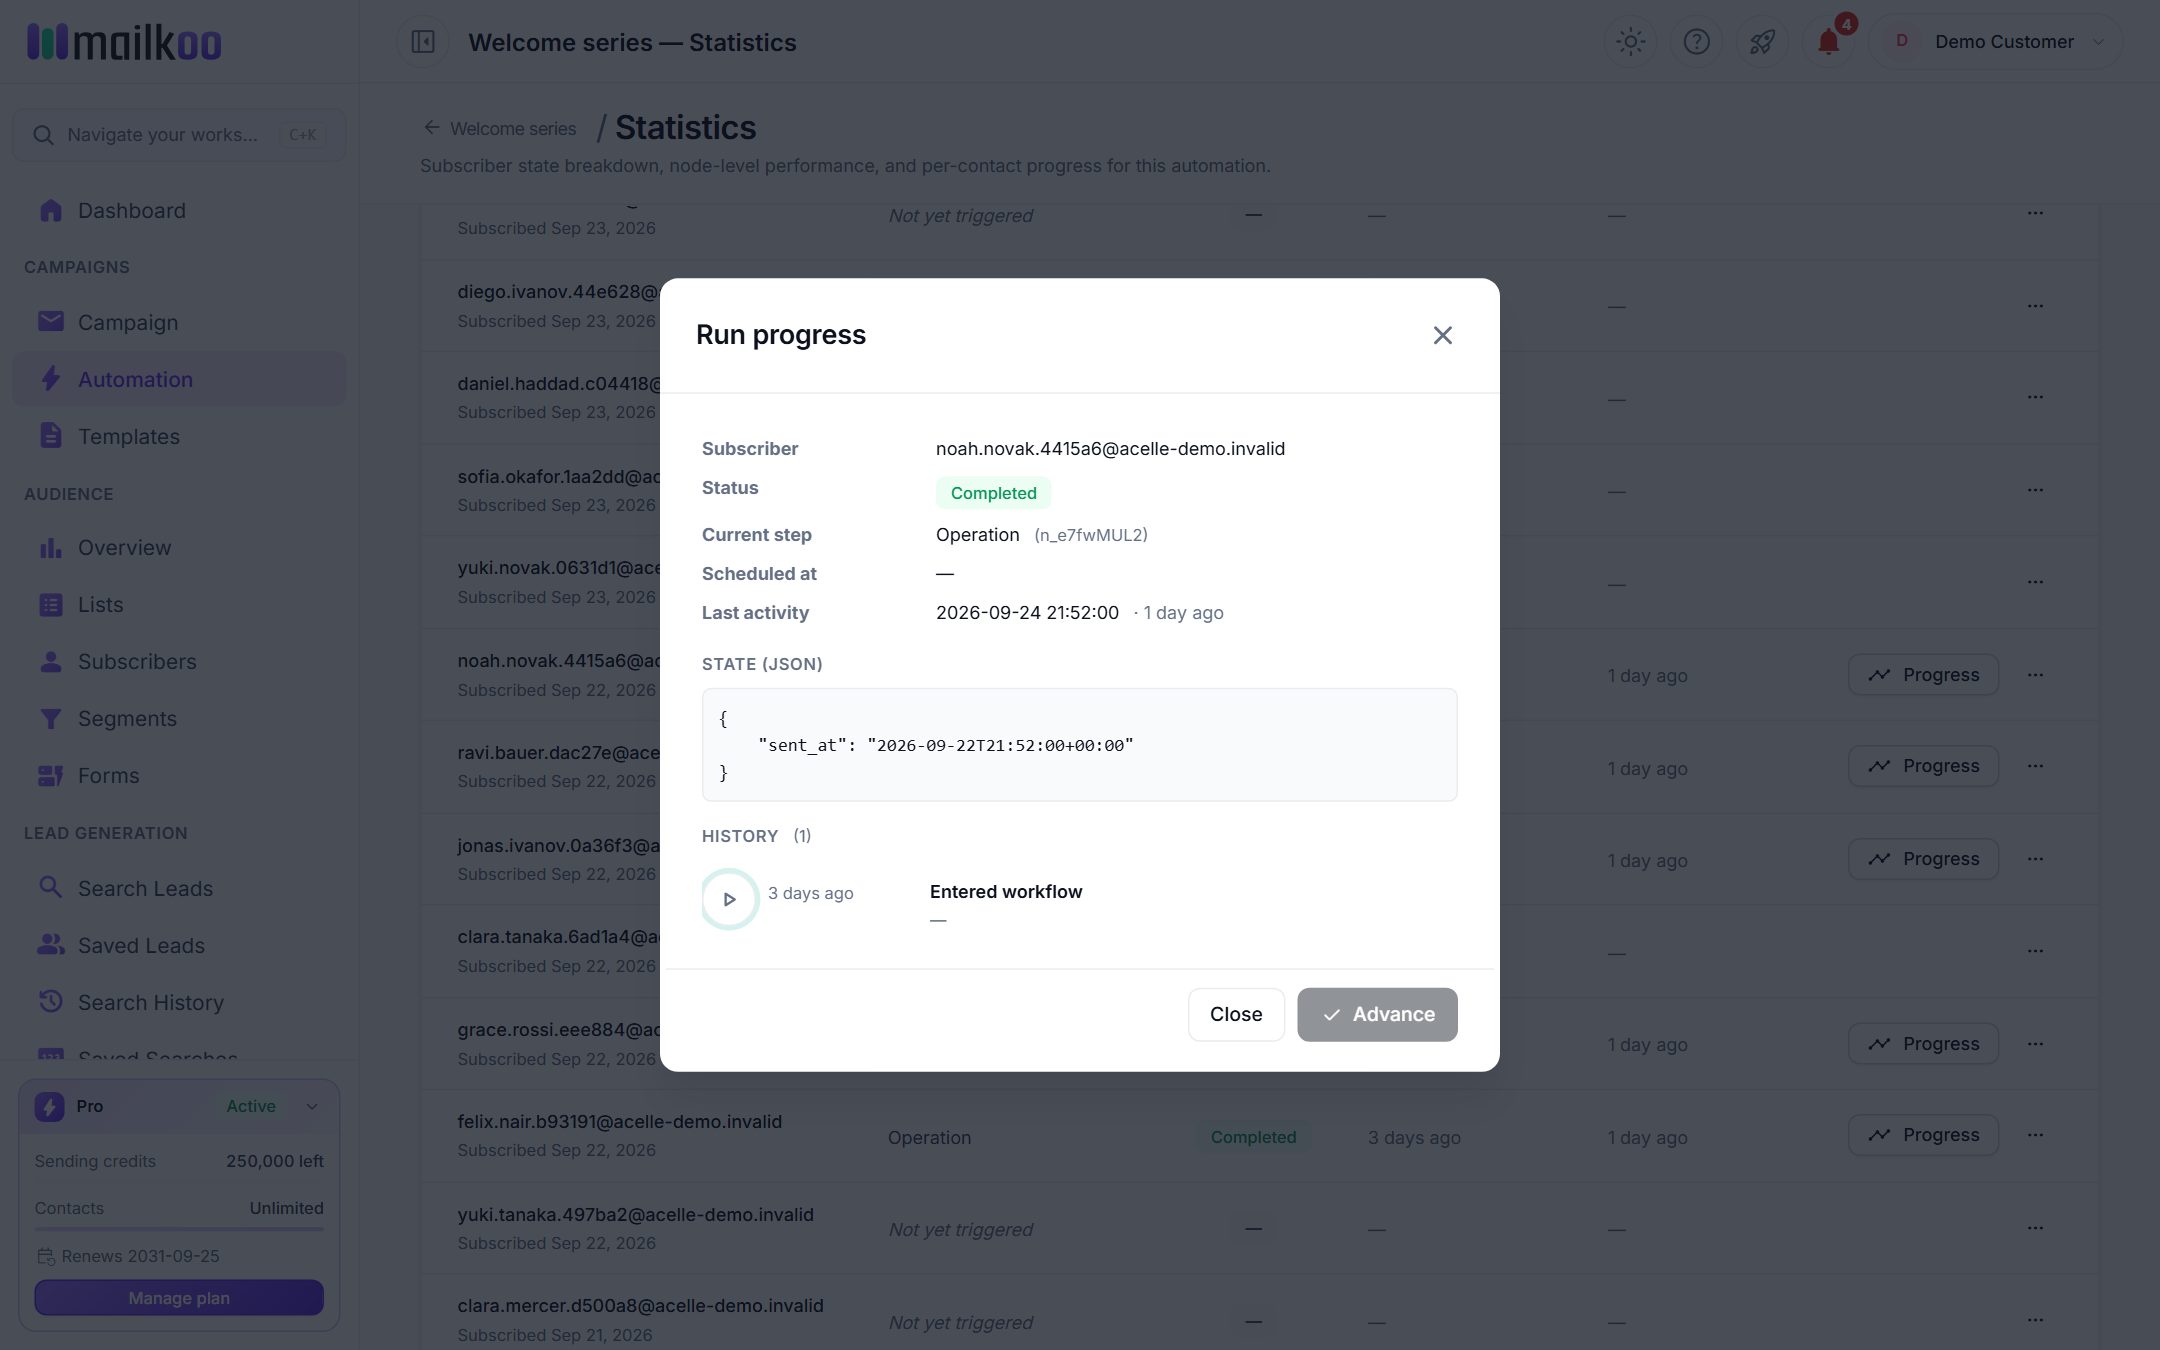Open more options for clara.mercer row

(x=2035, y=1319)
